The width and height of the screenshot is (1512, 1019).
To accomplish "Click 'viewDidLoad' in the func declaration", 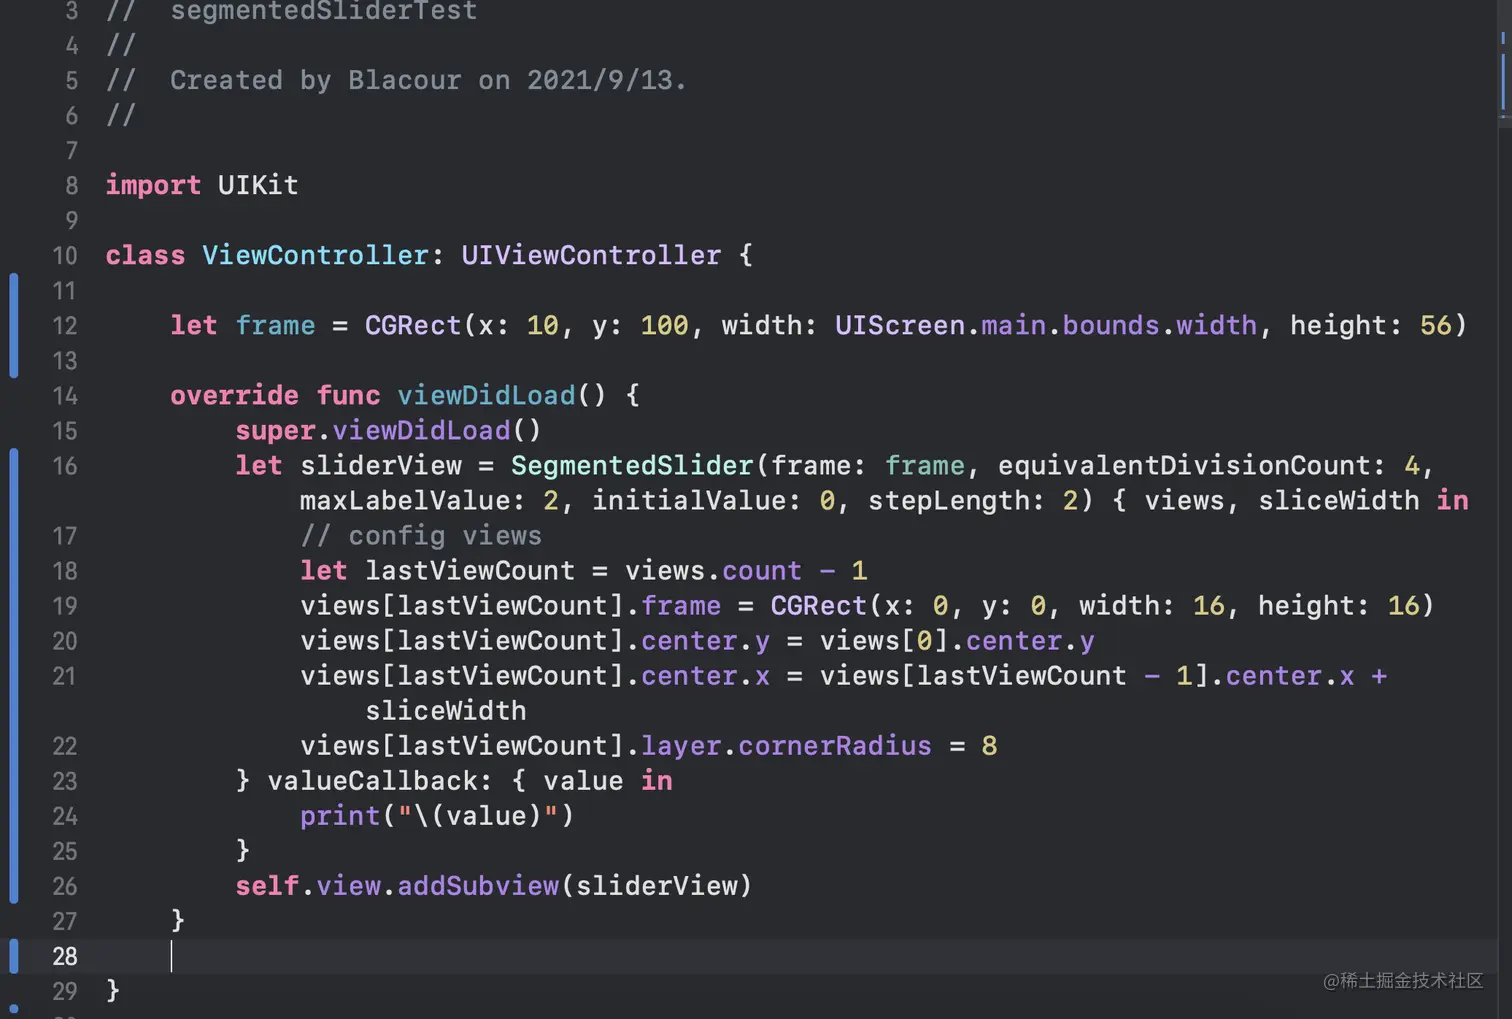I will point(486,396).
